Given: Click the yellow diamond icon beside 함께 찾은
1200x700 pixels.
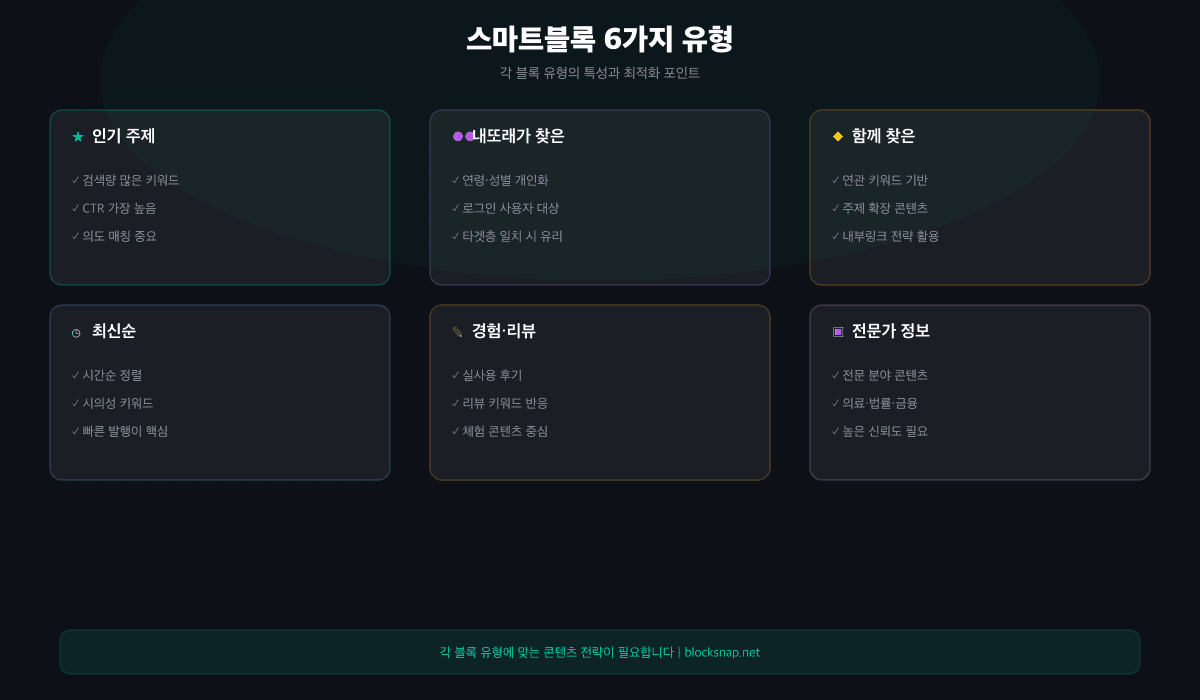Looking at the screenshot, I should click(x=838, y=136).
